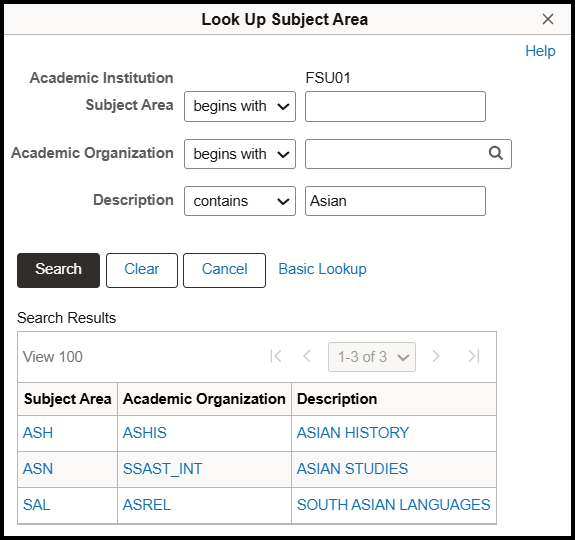Select subject area ASH

click(x=38, y=433)
